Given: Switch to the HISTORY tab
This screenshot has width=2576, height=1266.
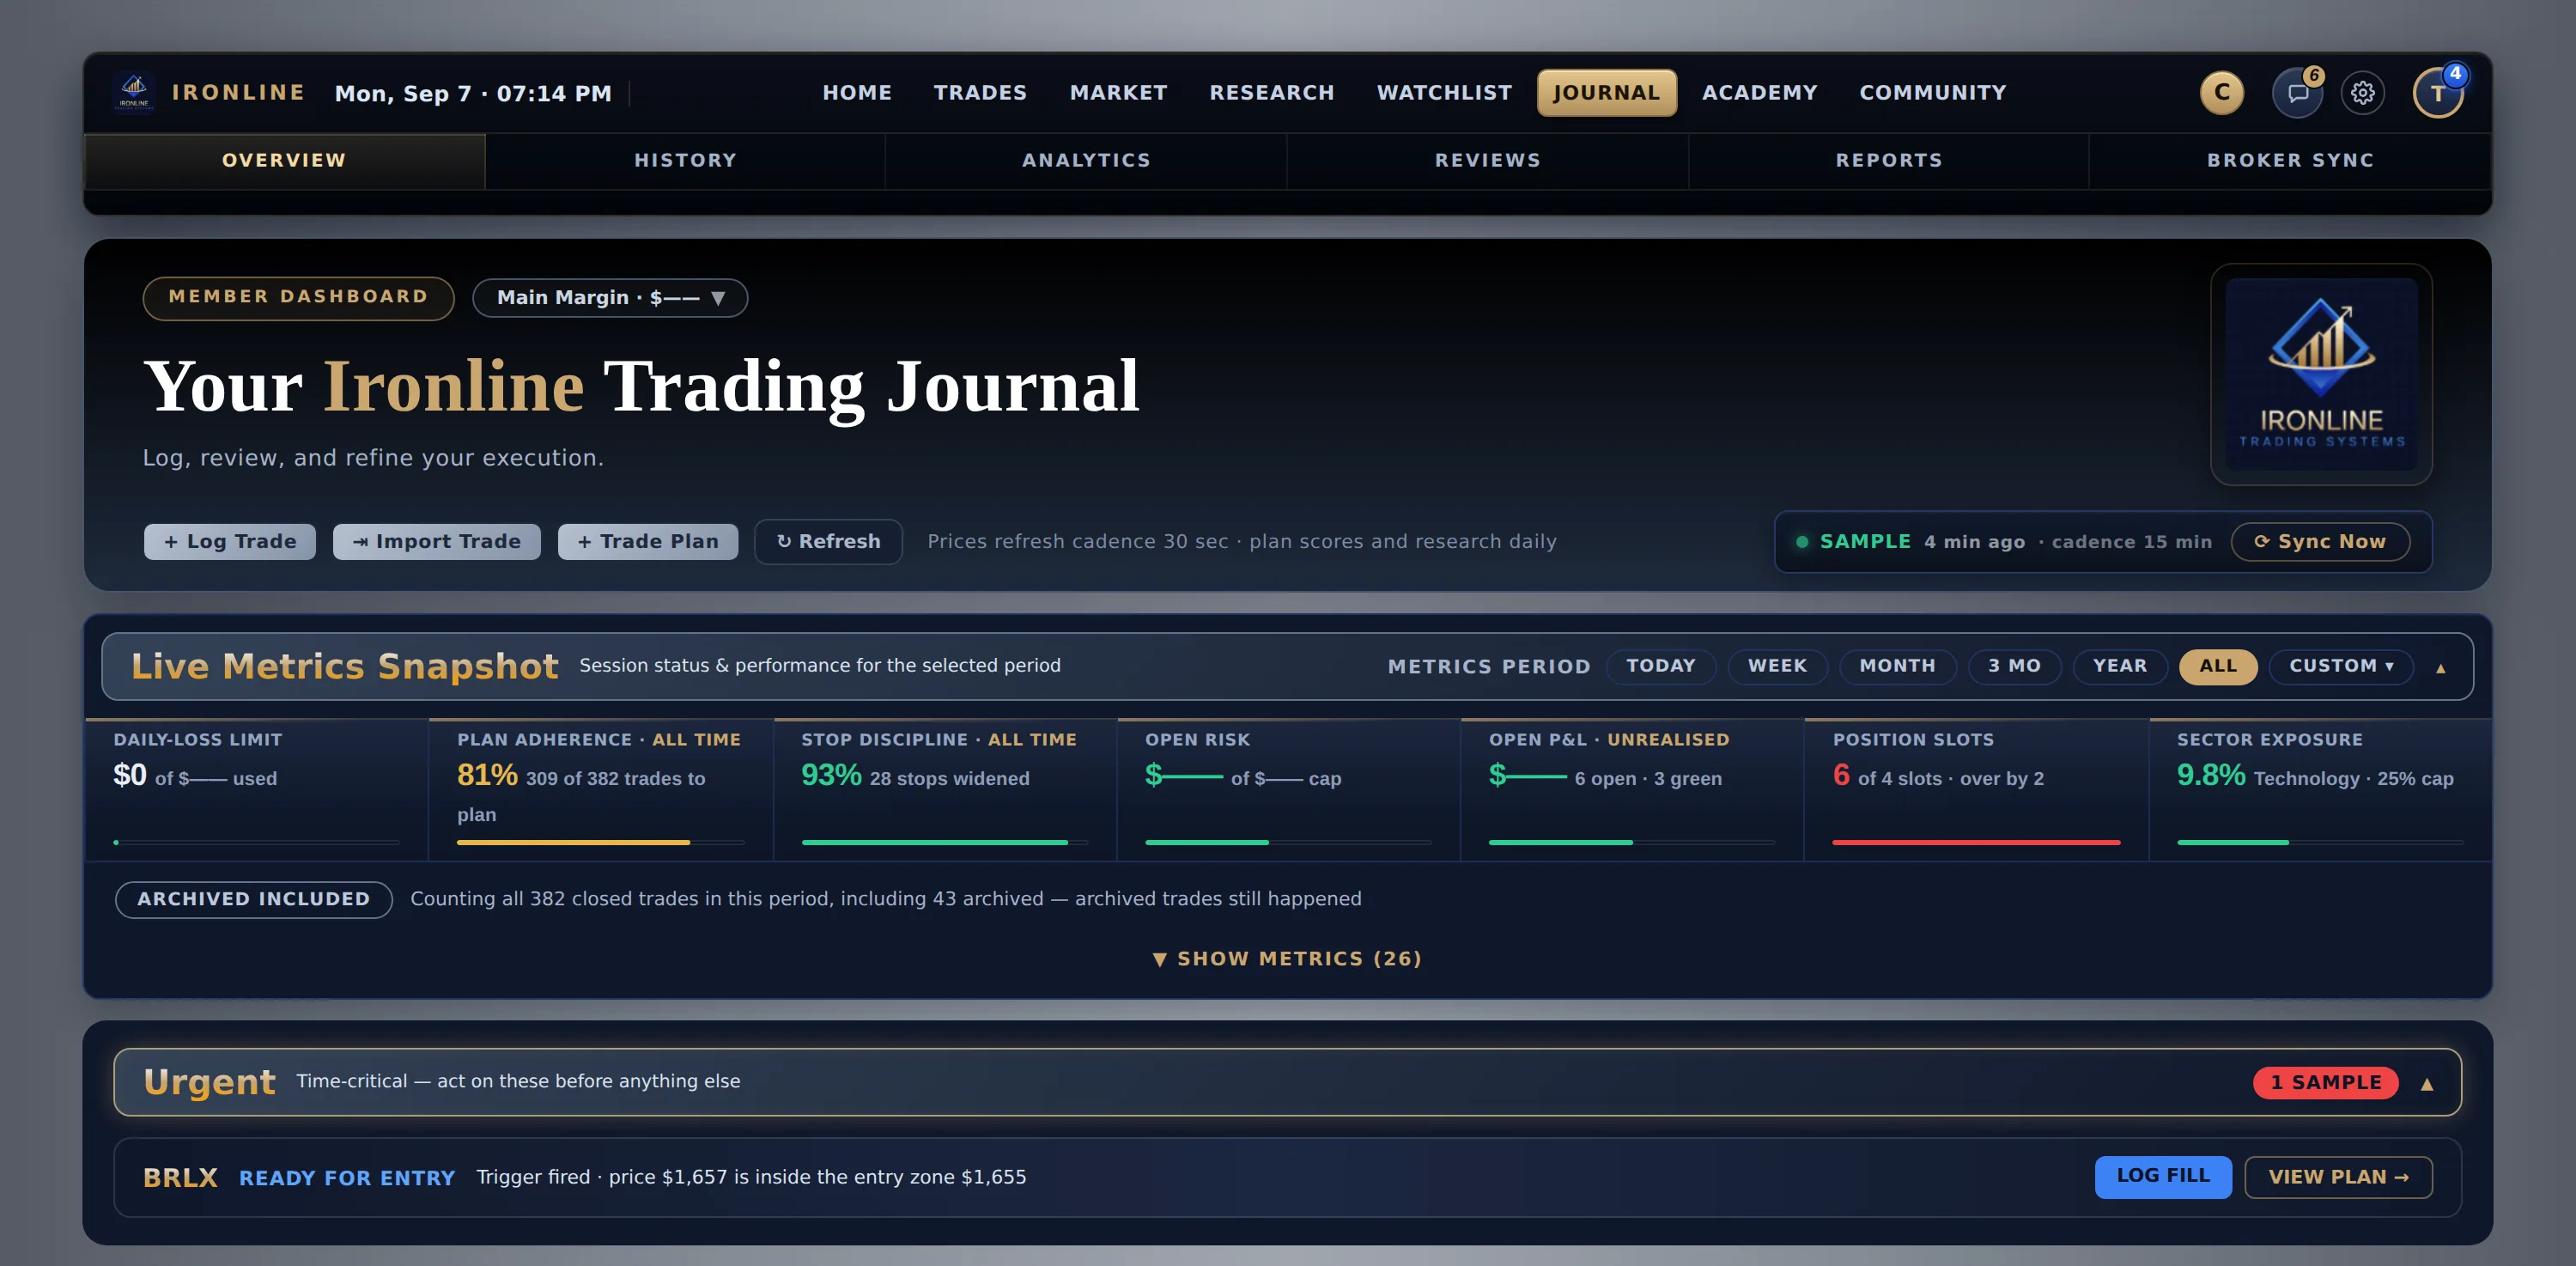Looking at the screenshot, I should [685, 161].
